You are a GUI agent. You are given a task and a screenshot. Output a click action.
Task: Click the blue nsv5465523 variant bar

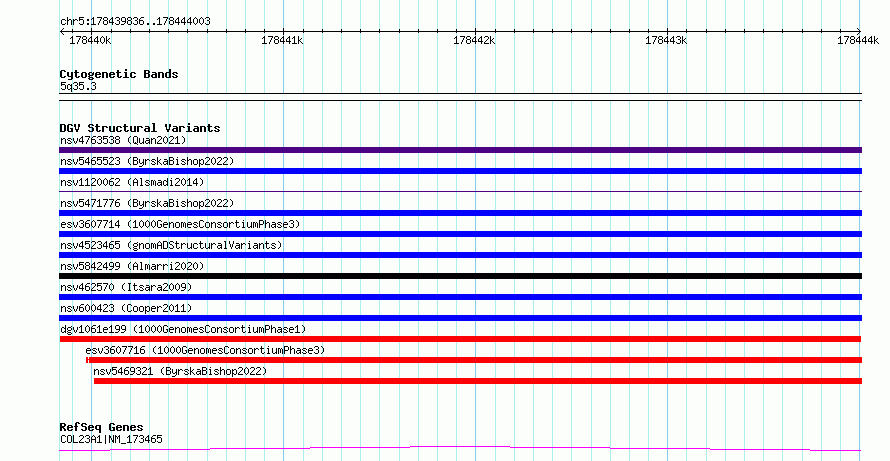pyautogui.click(x=460, y=171)
